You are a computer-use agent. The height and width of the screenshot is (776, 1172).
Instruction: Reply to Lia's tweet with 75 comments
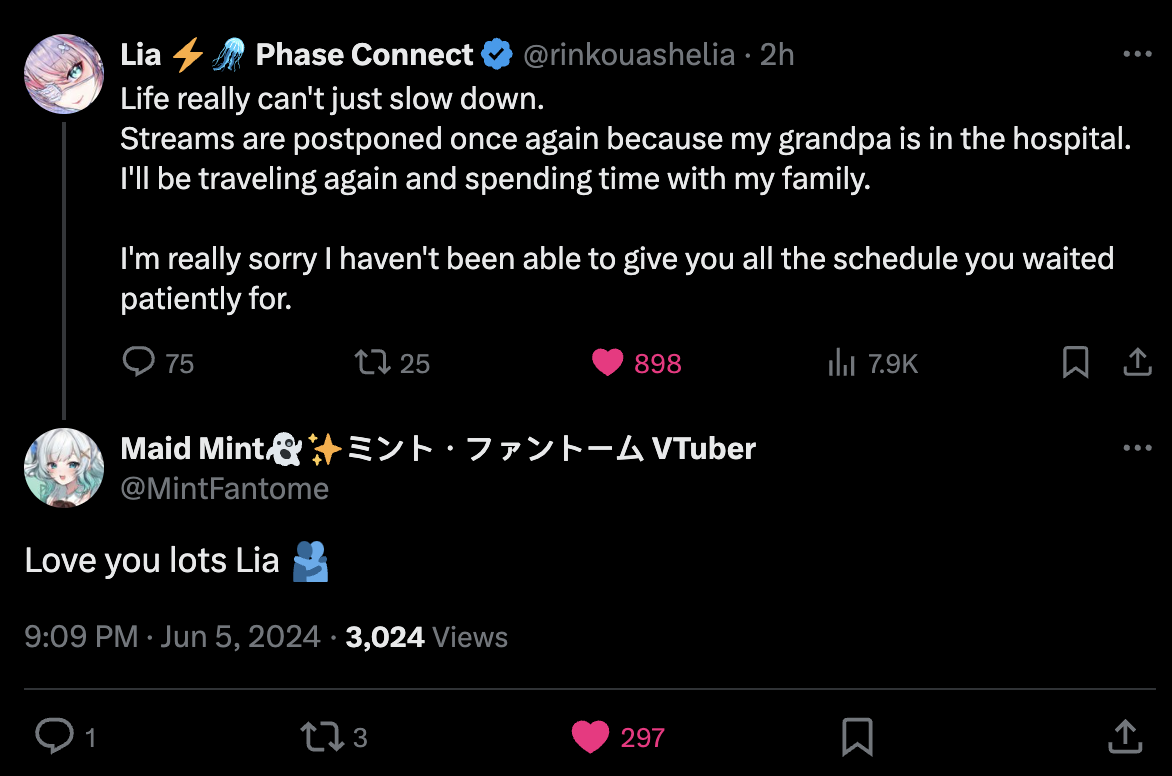[x=138, y=362]
